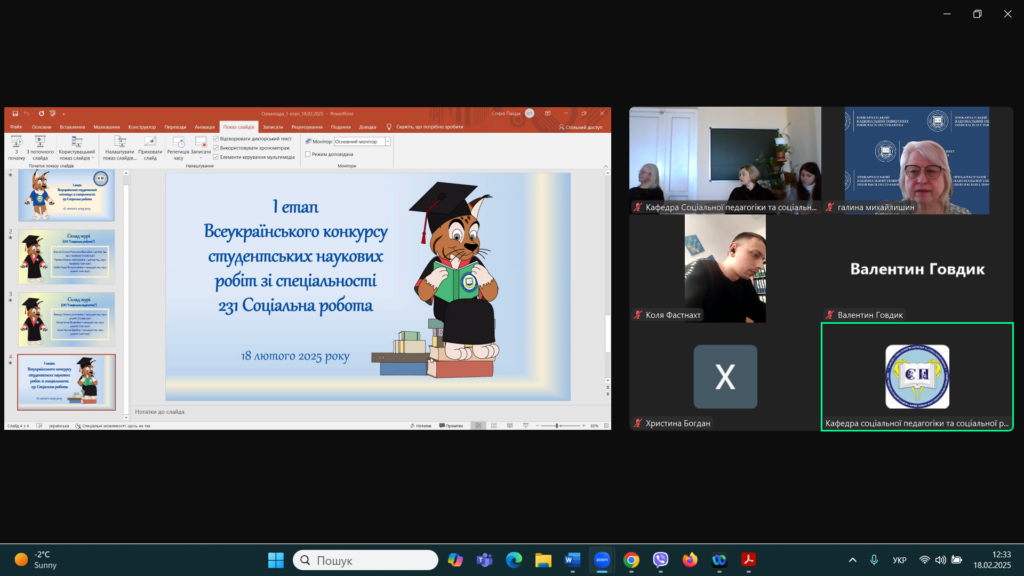This screenshot has width=1024, height=576.
Task: Click the Set Up Slide Show icon
Action: point(120,146)
